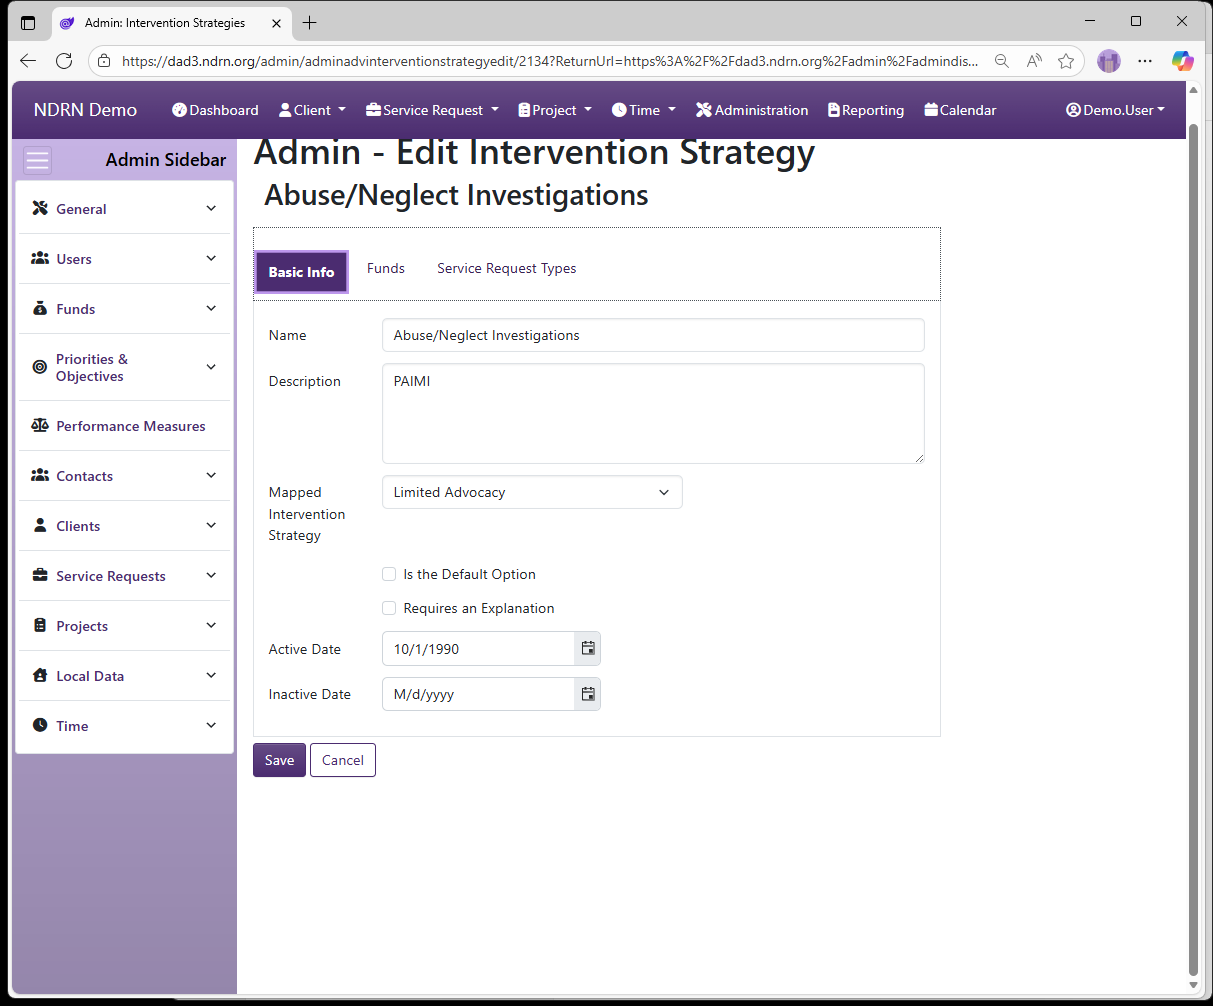Click the page vertical scrollbar
This screenshot has height=1006, width=1213.
click(1193, 548)
